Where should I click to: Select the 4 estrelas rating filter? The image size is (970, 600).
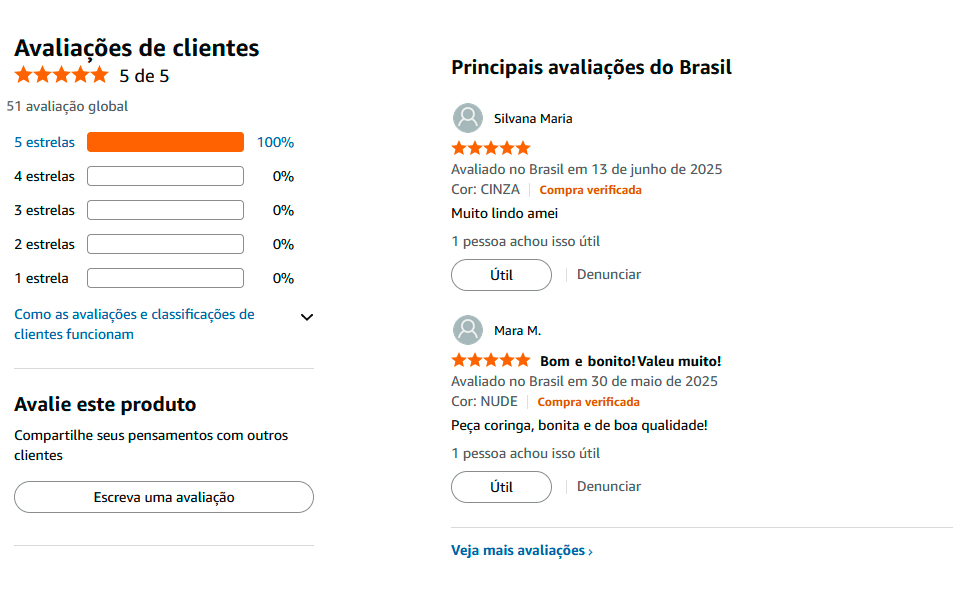click(44, 176)
